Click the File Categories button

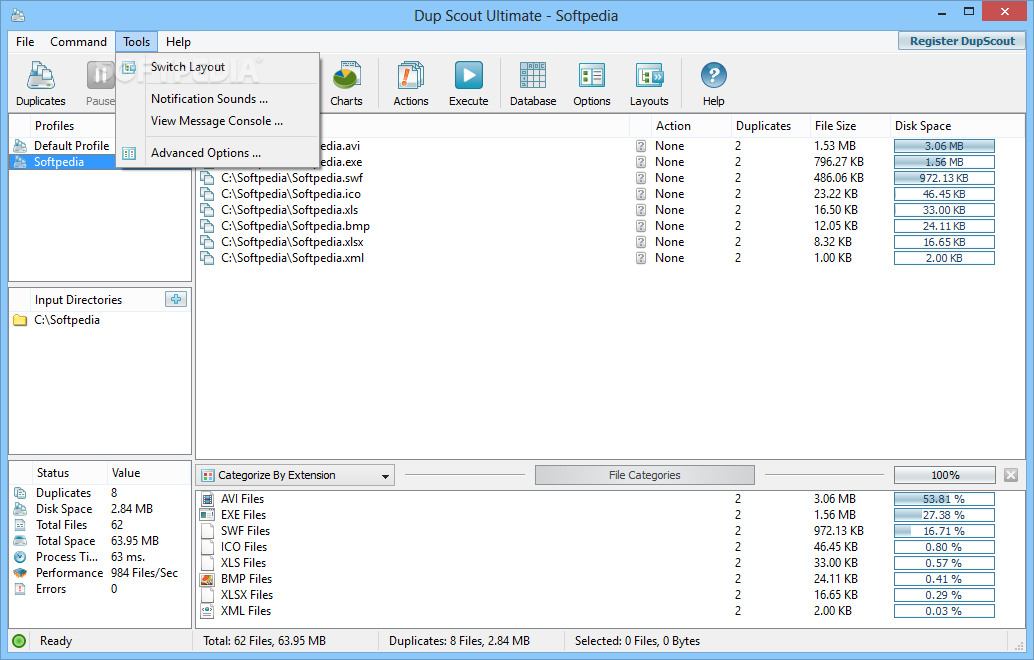[644, 475]
